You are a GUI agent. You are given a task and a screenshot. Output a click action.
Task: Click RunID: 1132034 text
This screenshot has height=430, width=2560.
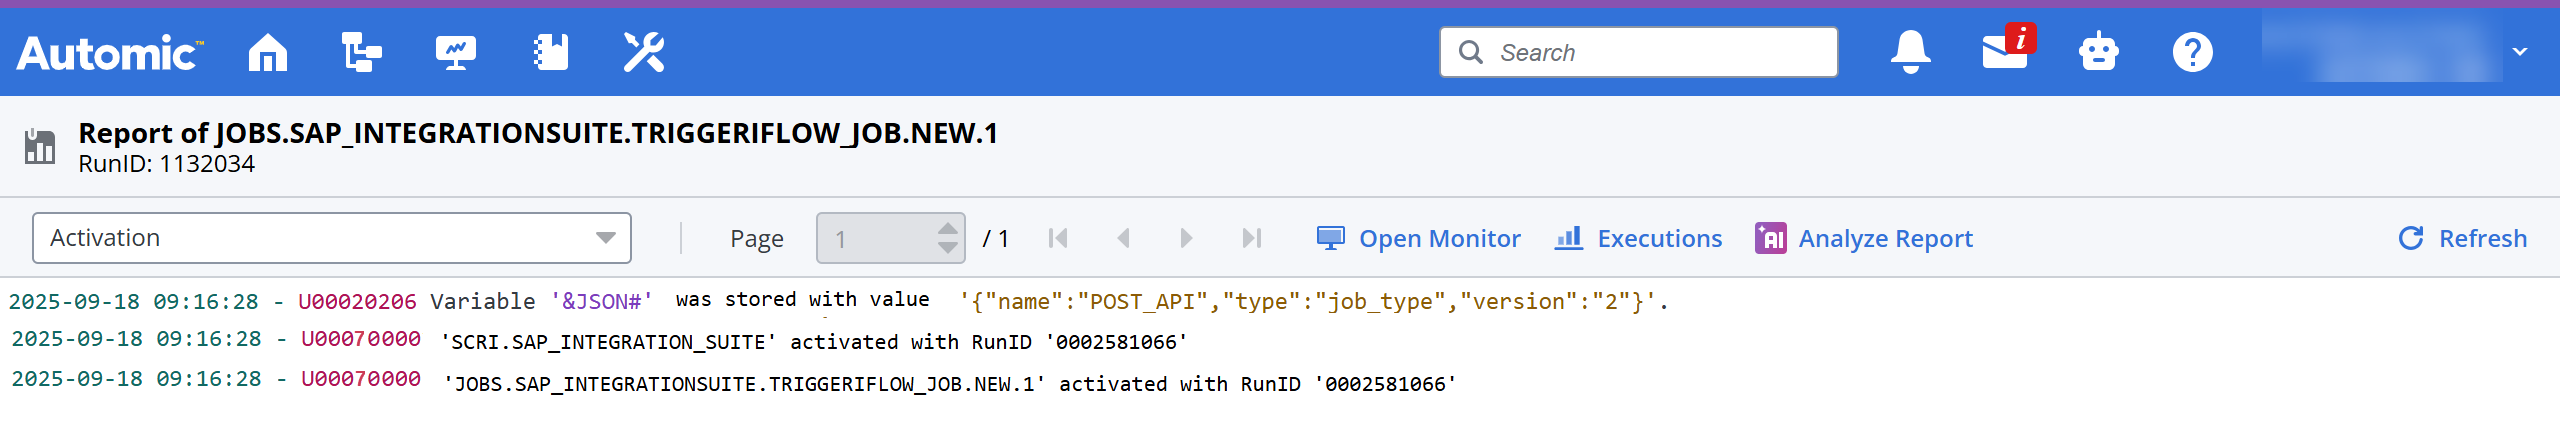pyautogui.click(x=167, y=164)
